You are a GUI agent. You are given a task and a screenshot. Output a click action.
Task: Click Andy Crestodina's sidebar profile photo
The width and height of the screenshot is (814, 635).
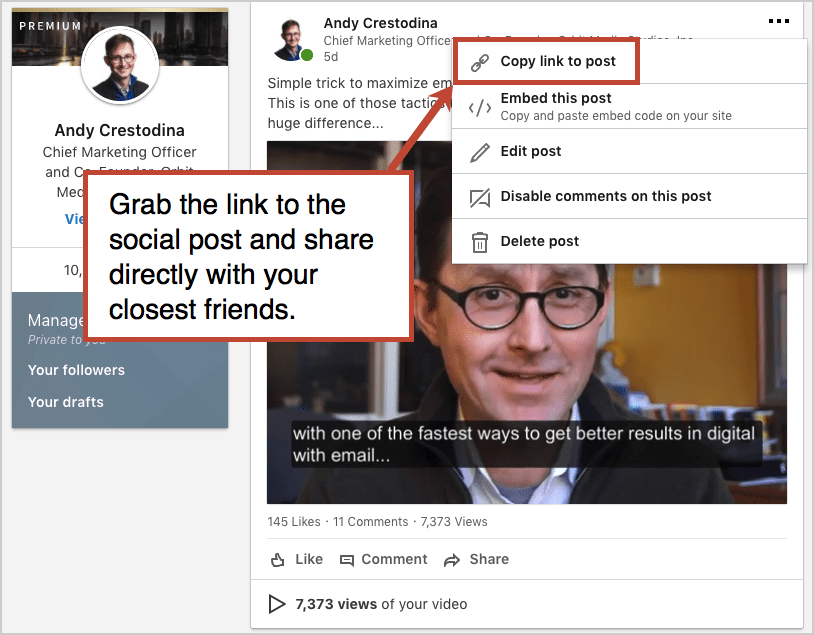click(x=120, y=65)
